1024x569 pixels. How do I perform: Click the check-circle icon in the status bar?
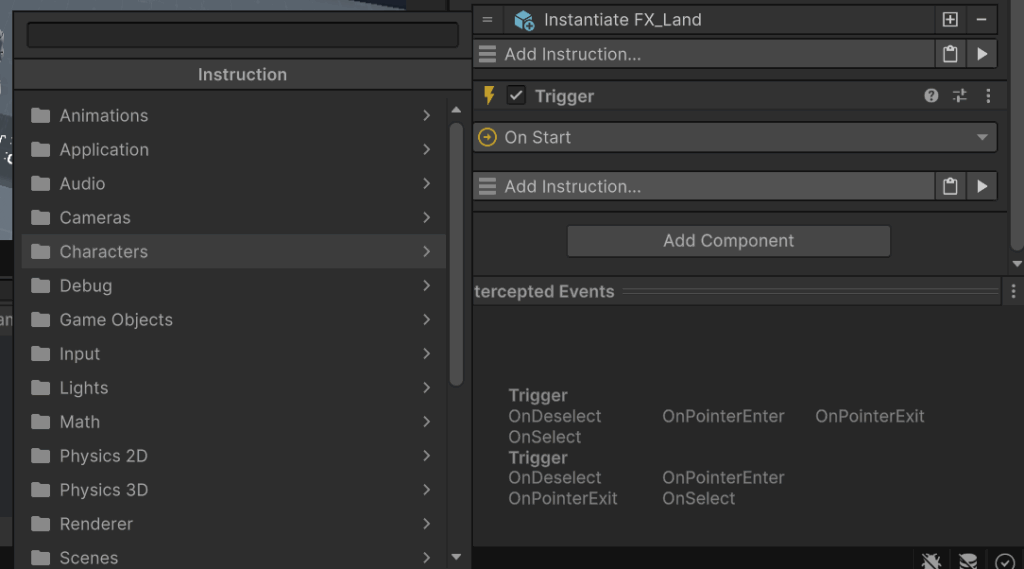pos(1005,561)
